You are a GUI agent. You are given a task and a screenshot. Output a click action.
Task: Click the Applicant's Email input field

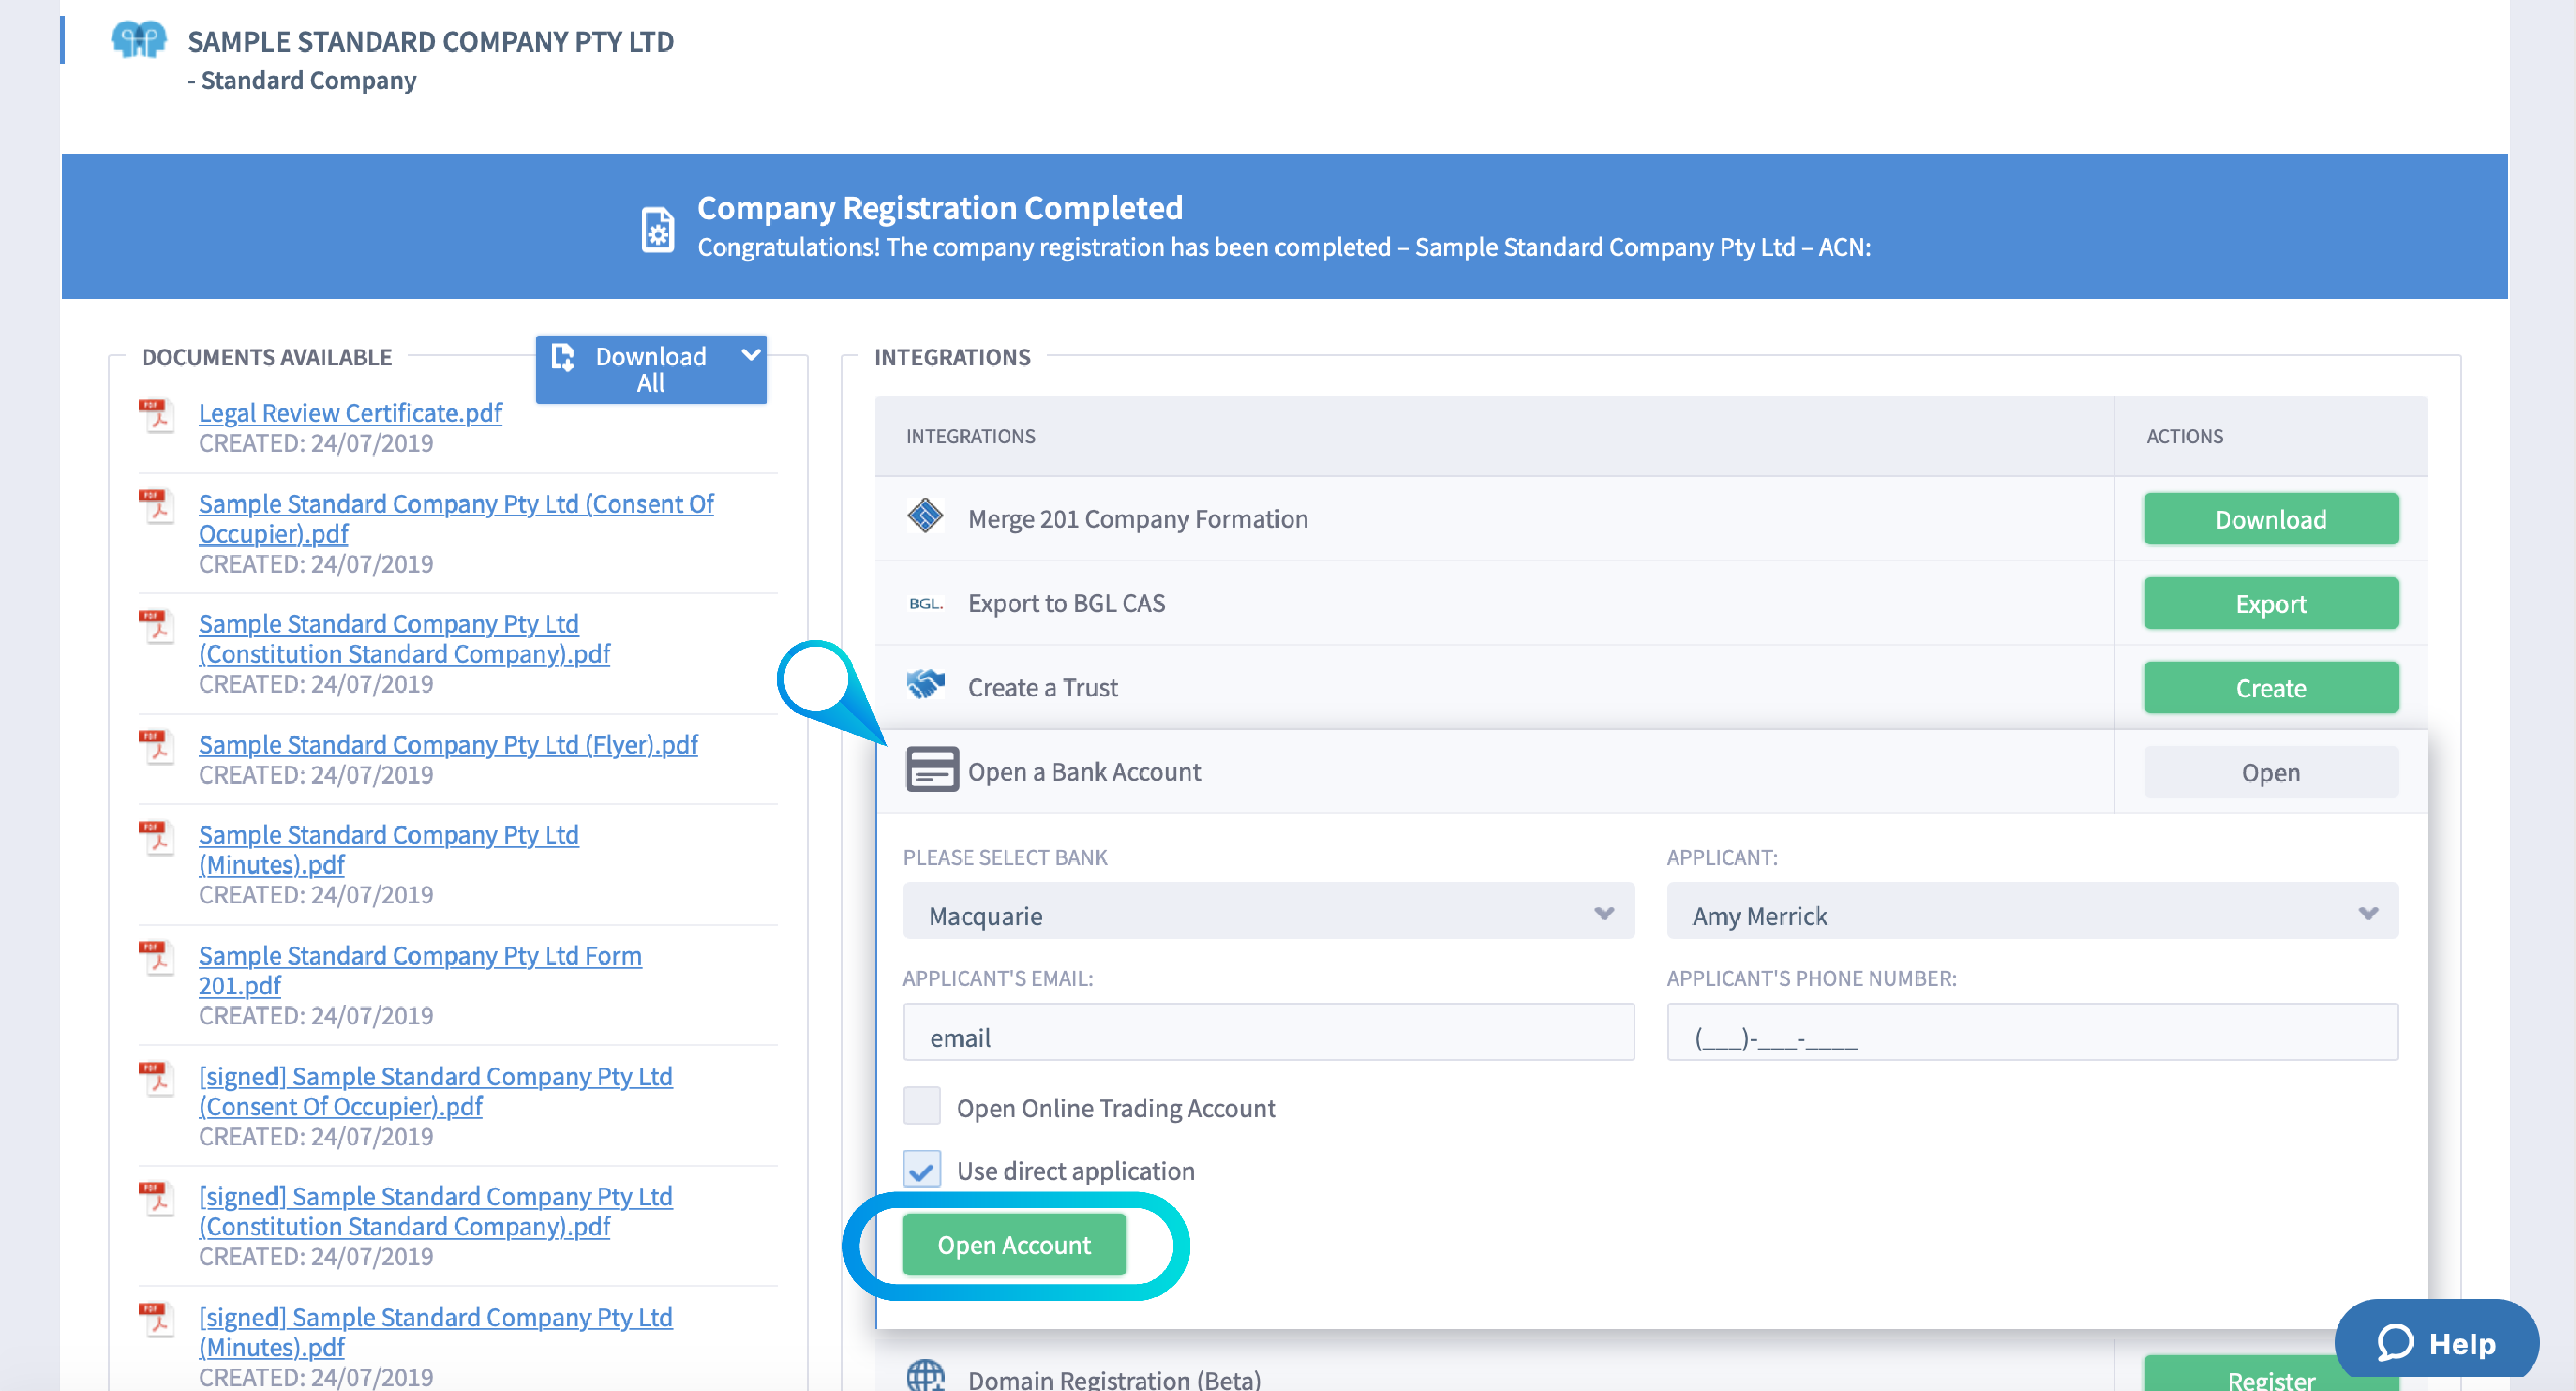pos(1268,1032)
